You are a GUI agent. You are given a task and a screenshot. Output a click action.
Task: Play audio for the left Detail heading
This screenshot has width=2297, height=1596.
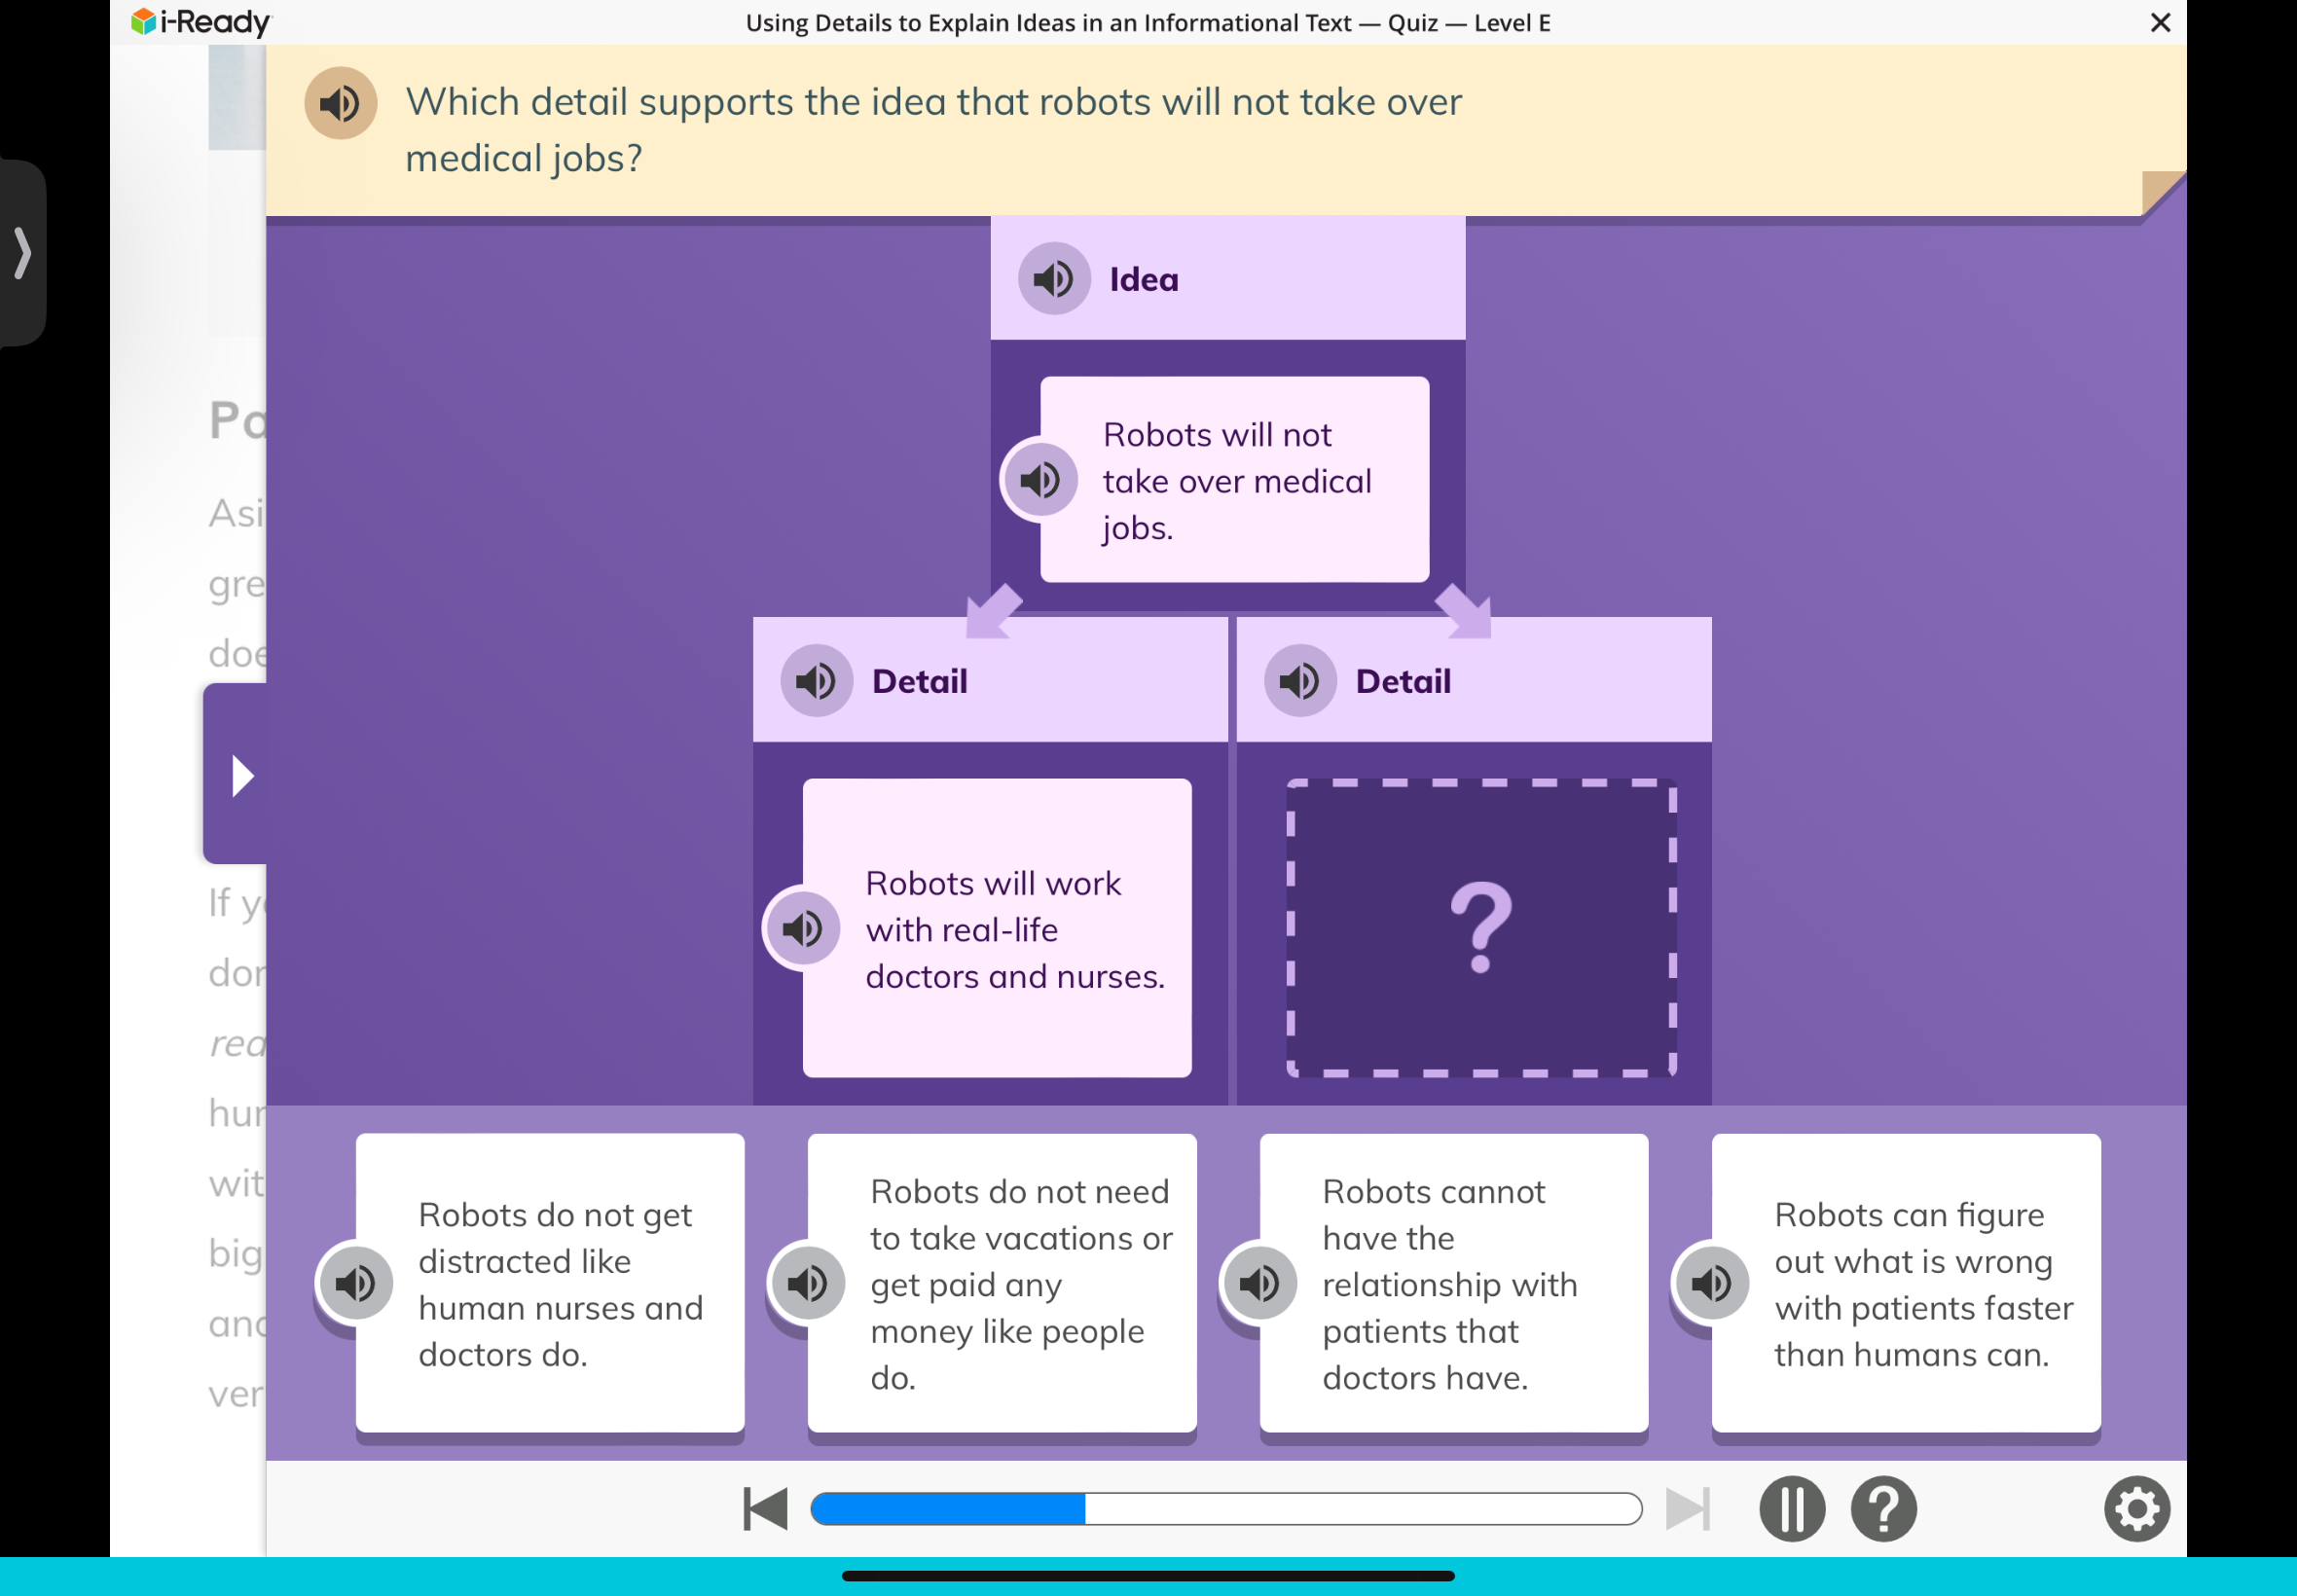click(816, 681)
